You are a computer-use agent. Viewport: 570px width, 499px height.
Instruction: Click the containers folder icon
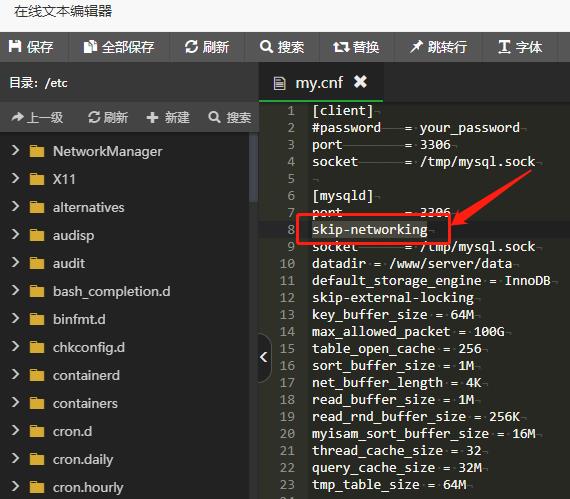click(x=37, y=403)
